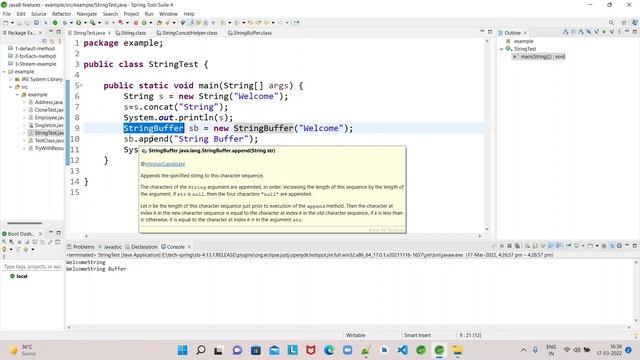This screenshot has width=640, height=360.
Task: Maximize the editor area
Action: [490, 32]
